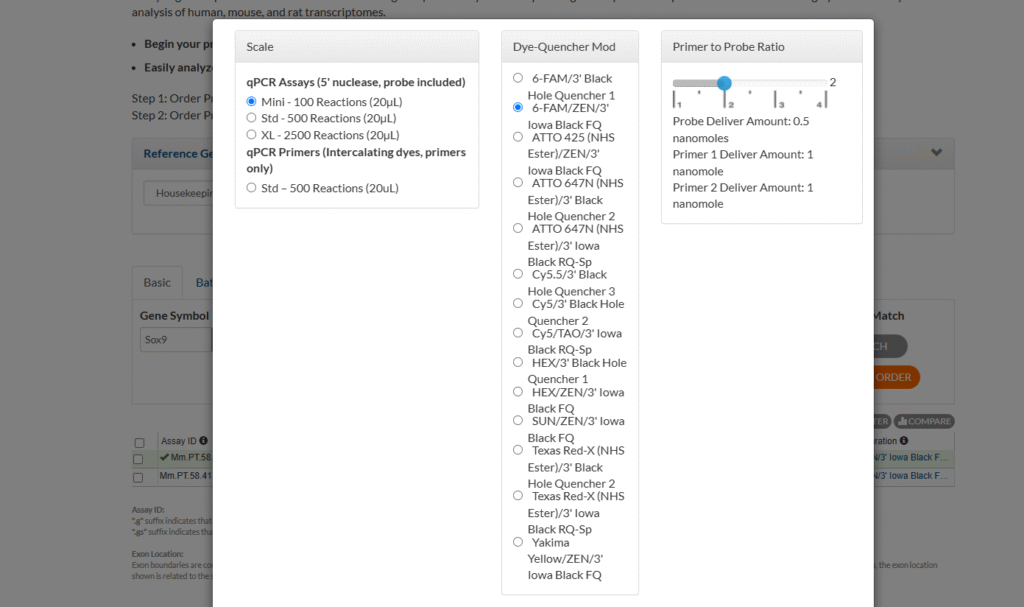Select ATTO 425 (NHS Ester)/ZEN dye option
Viewport: 1024px width, 607px height.
(517, 137)
